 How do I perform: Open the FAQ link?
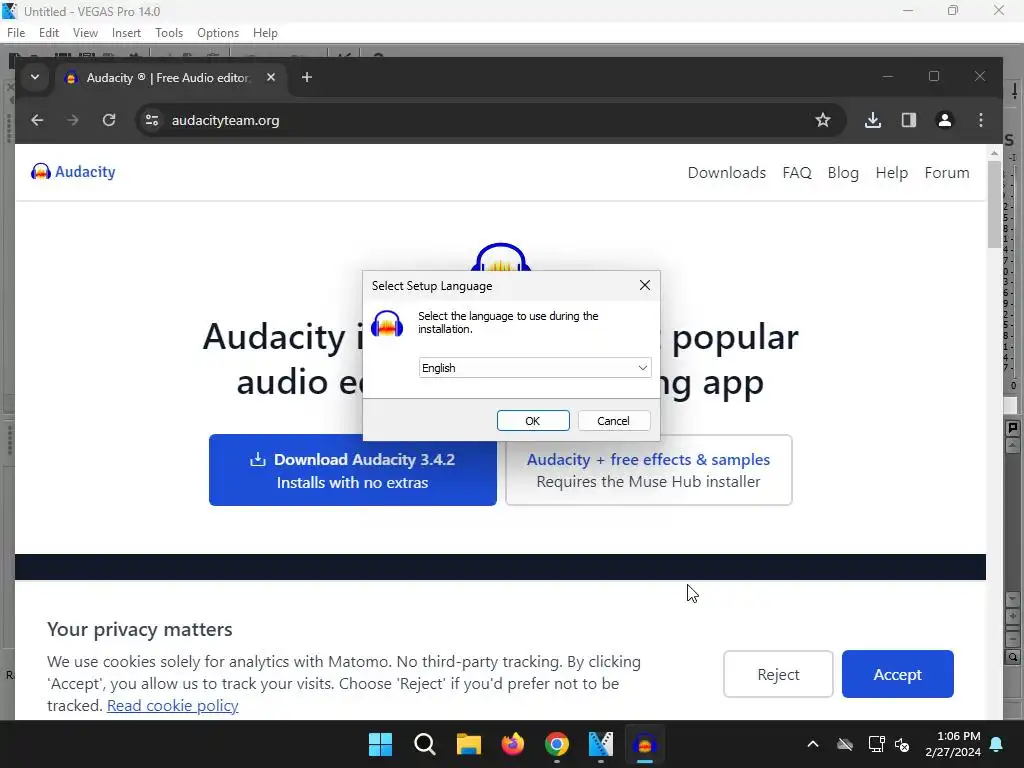tap(797, 172)
